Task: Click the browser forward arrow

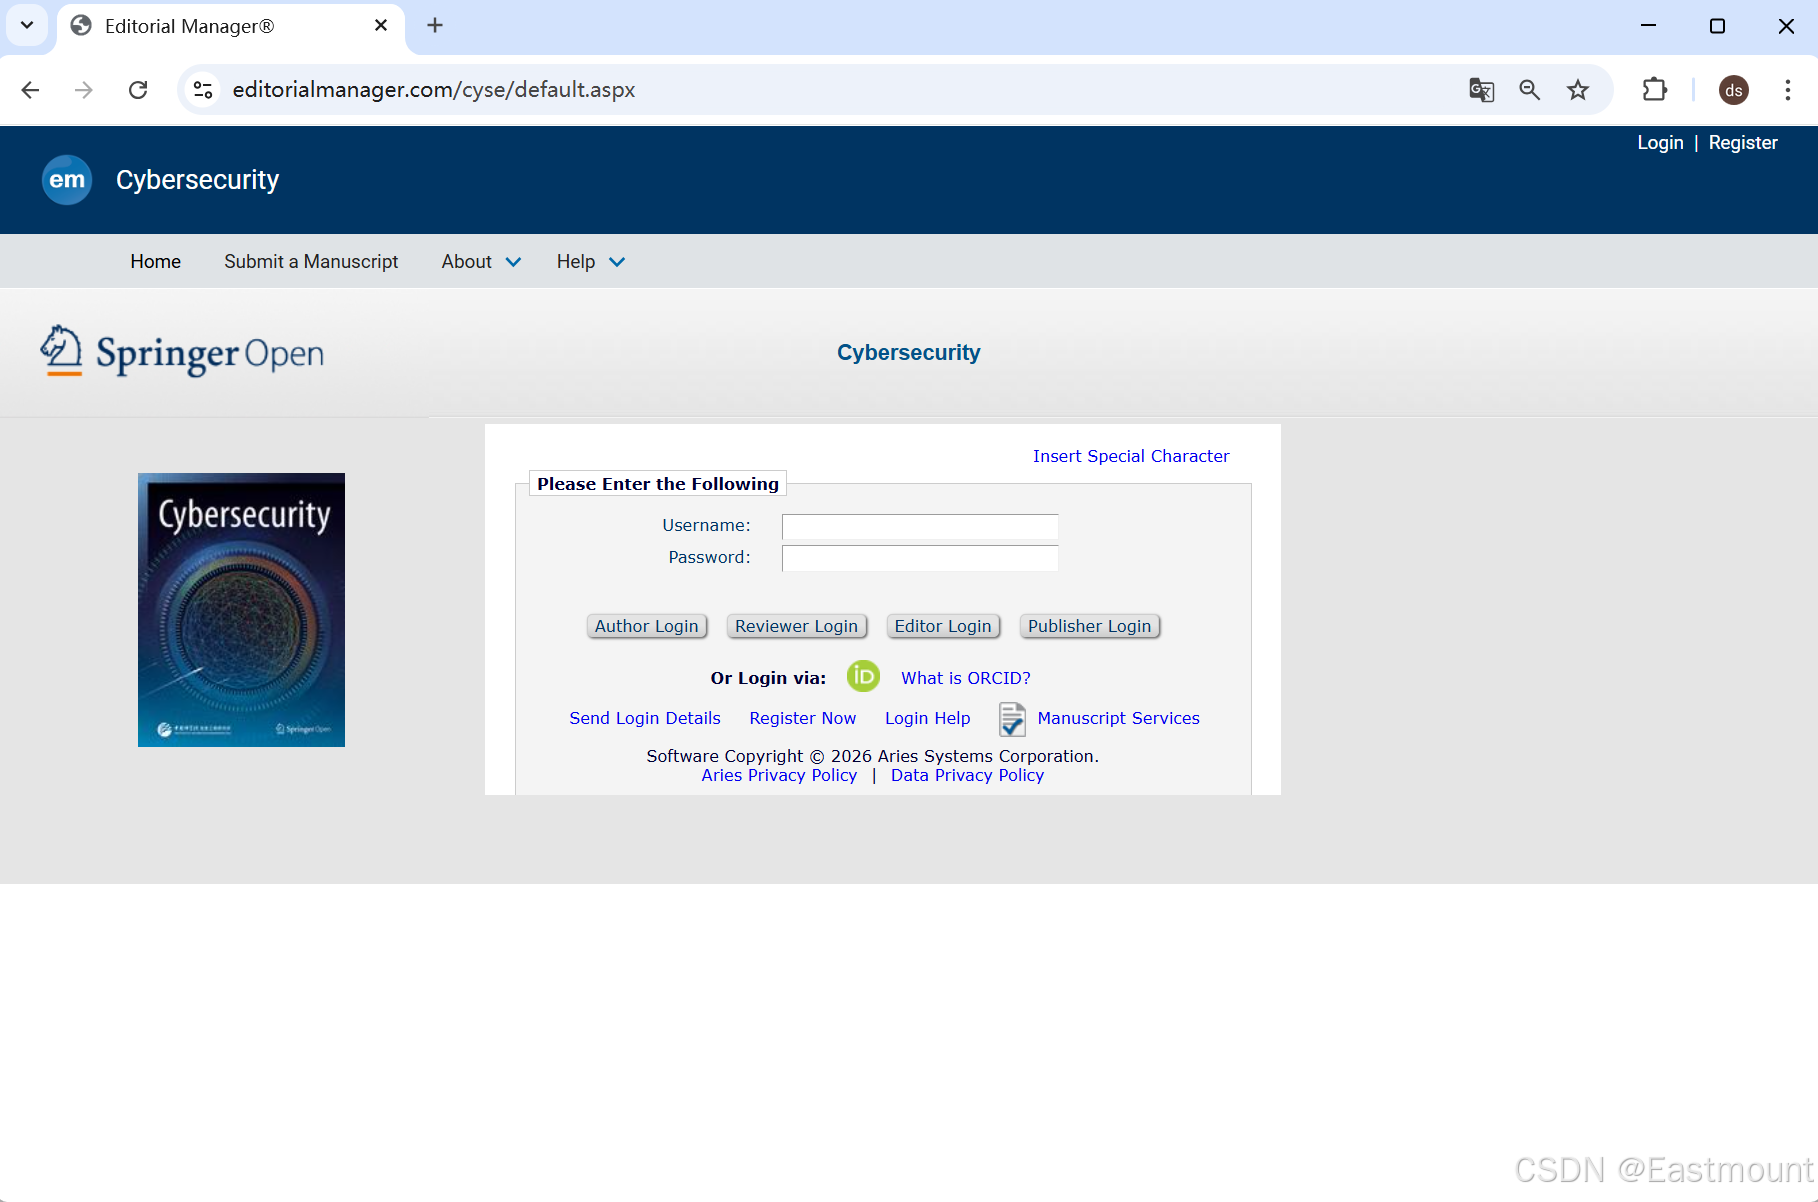Action: [84, 90]
